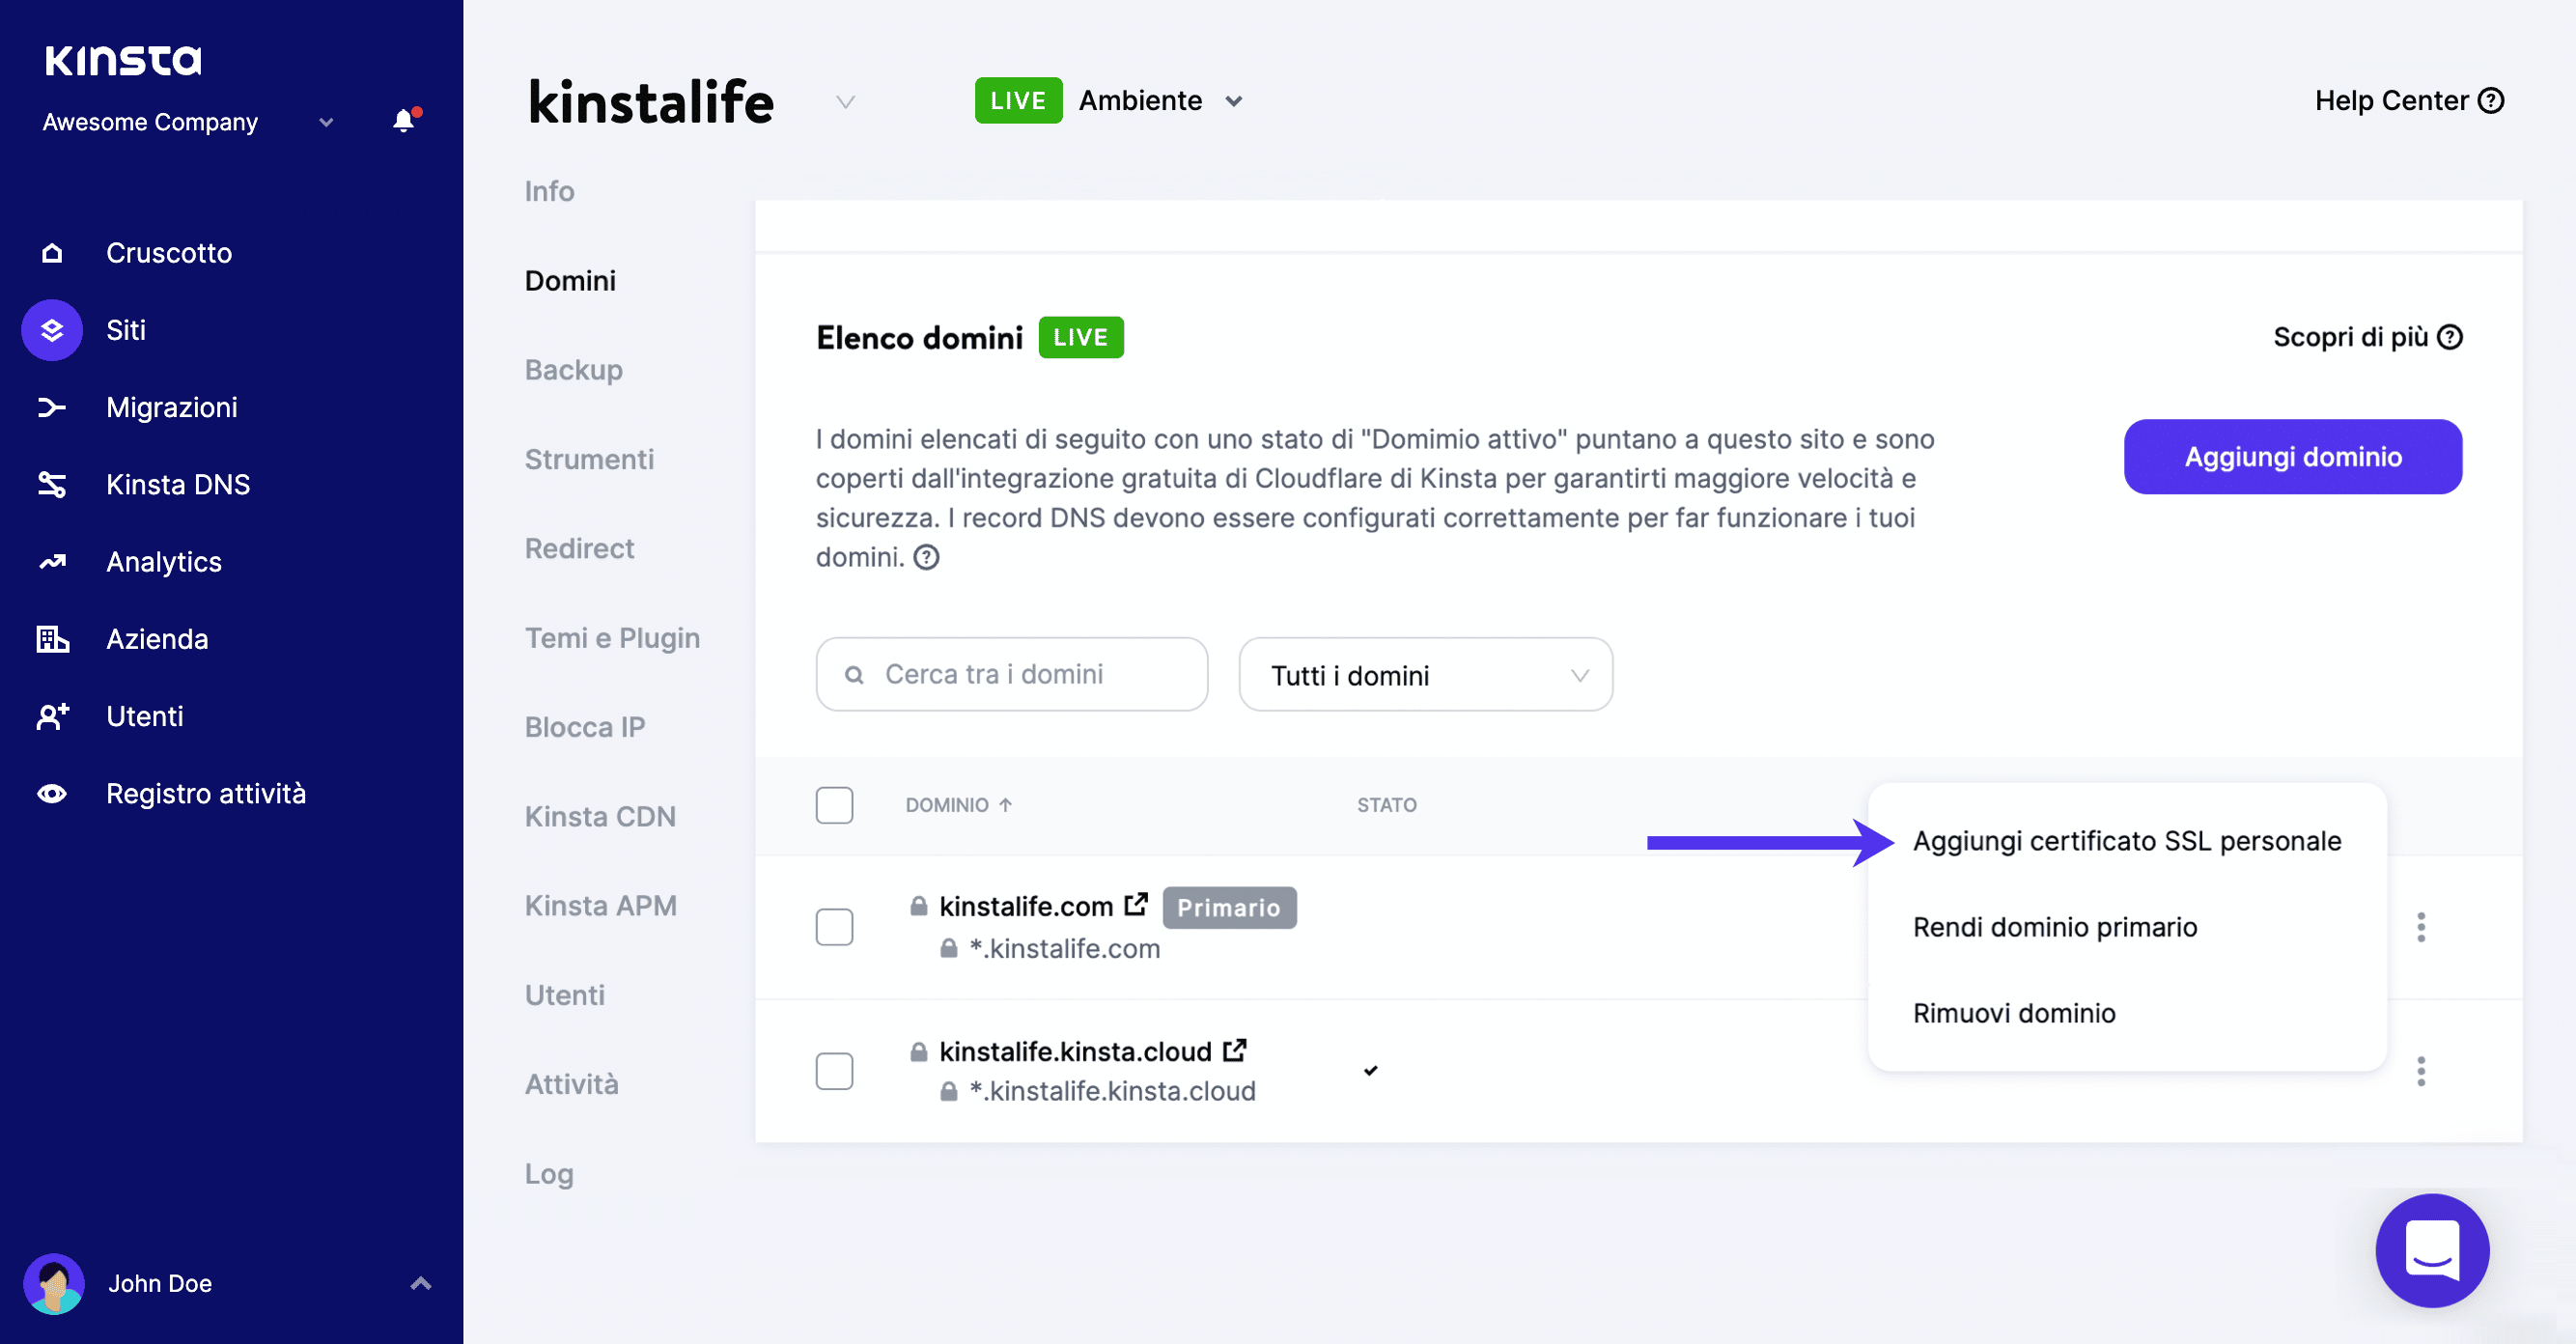Toggle the select-all domains checkbox
This screenshot has height=1344, width=2576.
click(x=834, y=805)
